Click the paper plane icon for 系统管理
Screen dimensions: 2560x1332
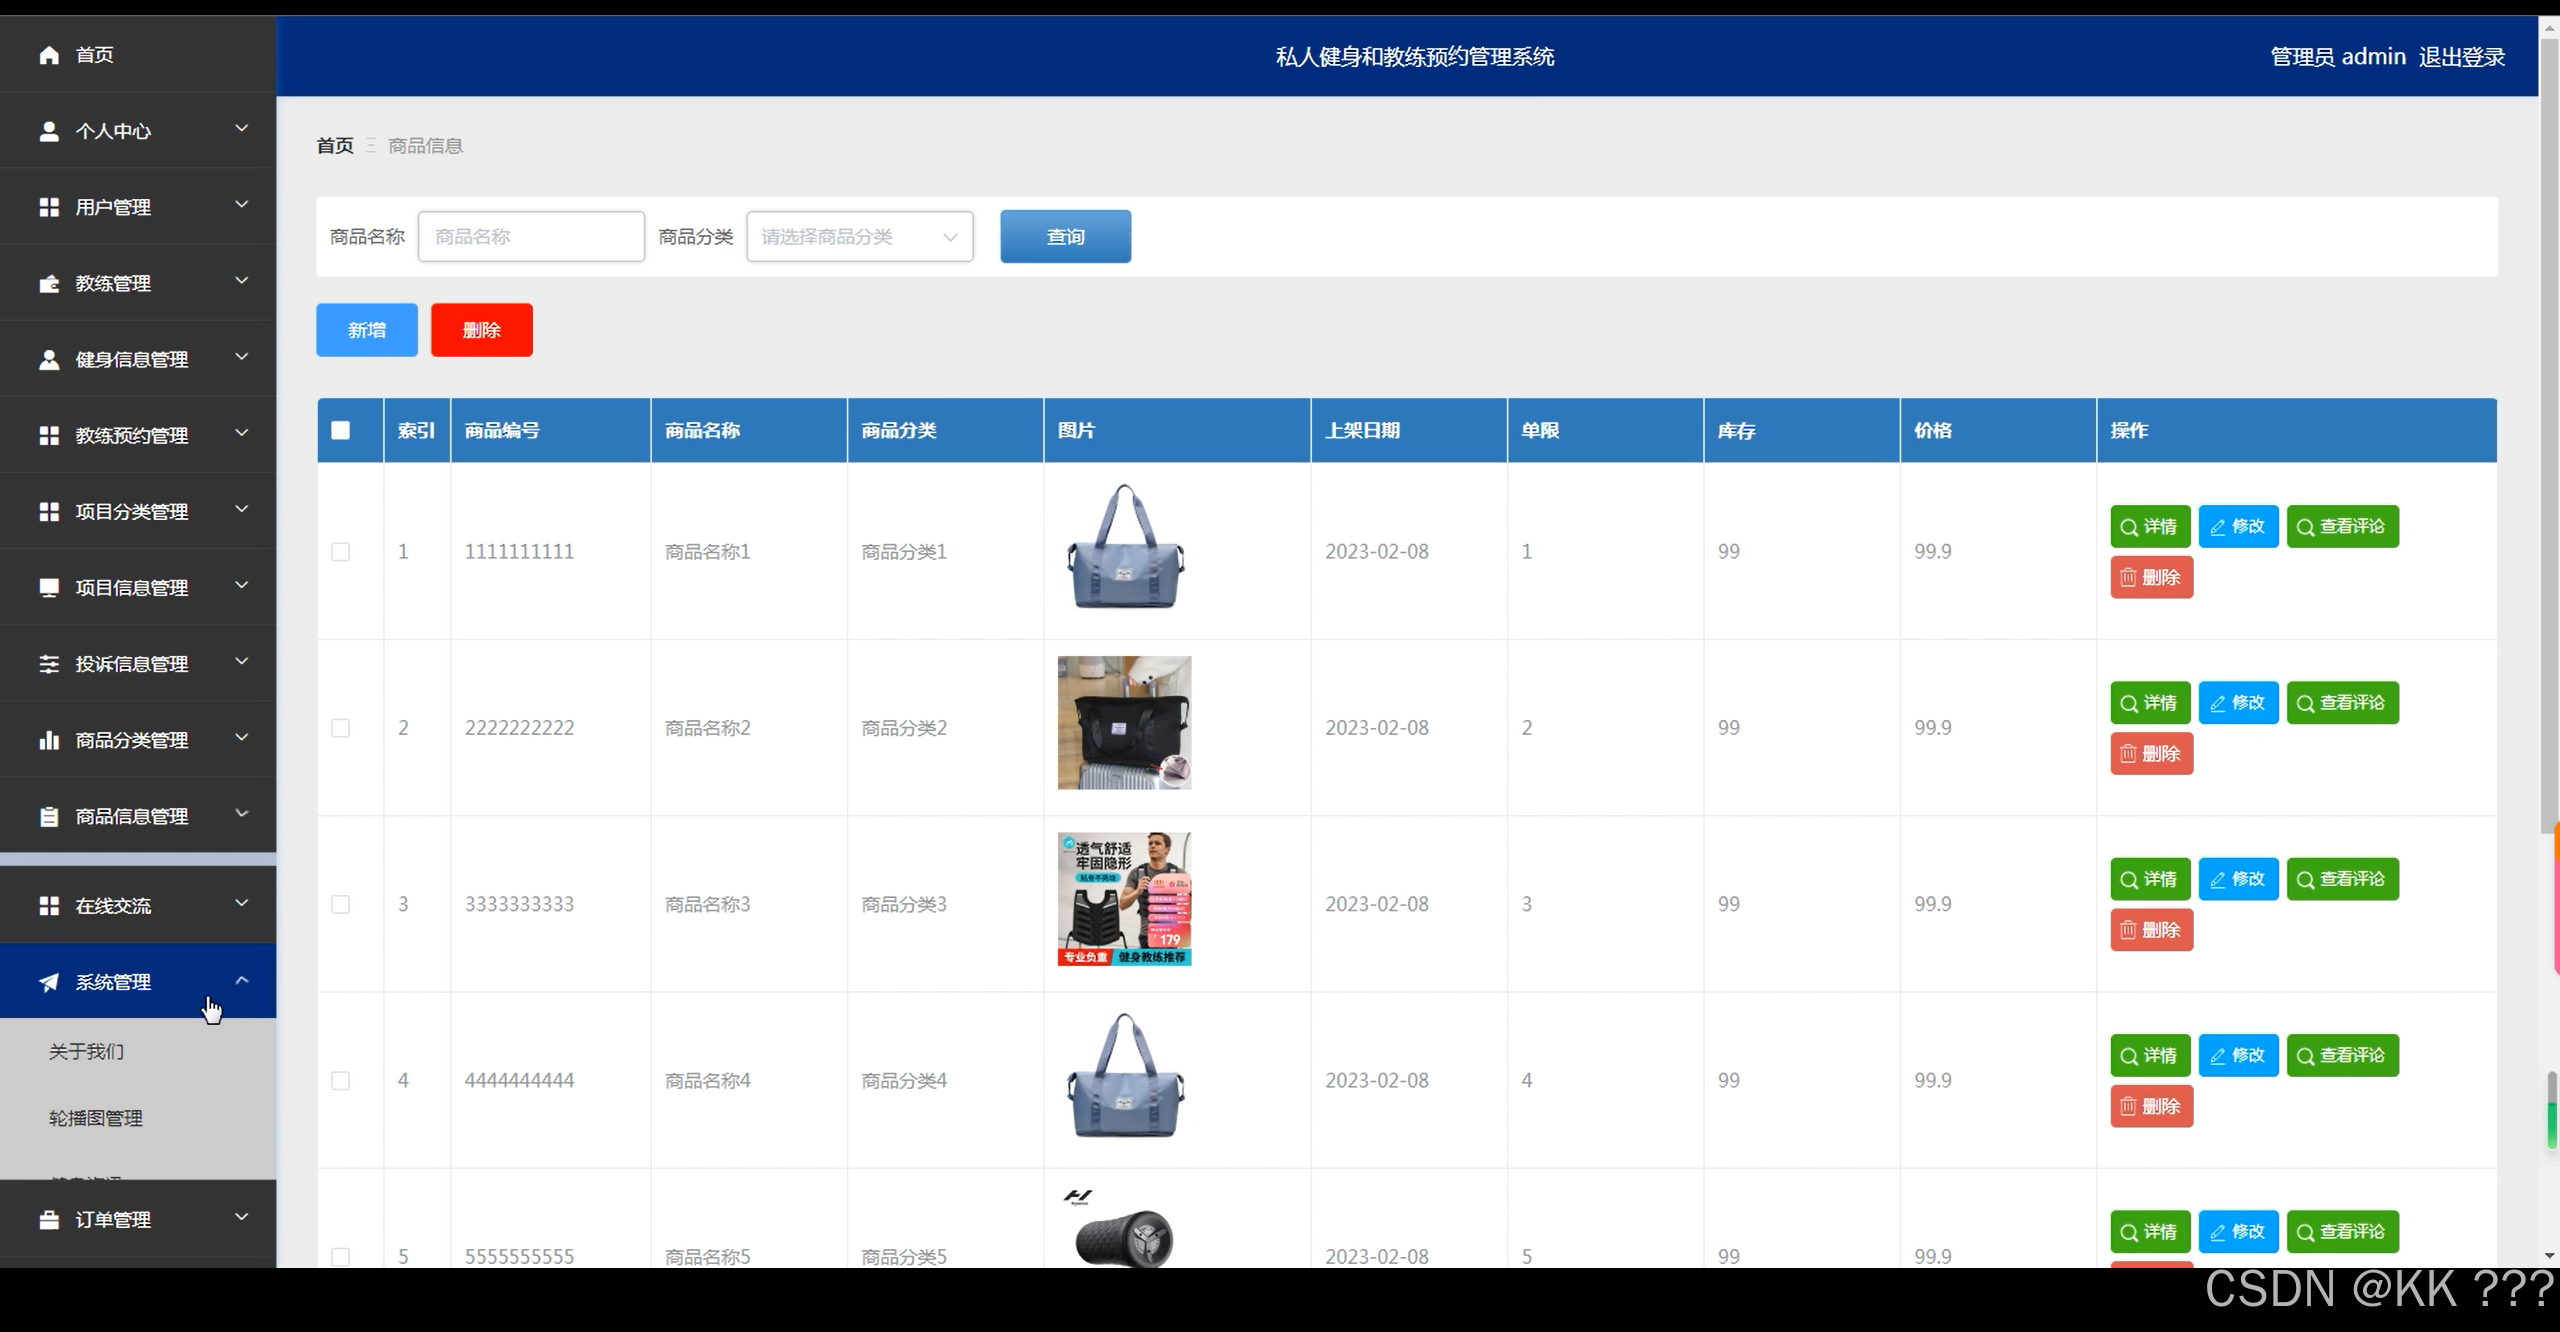pos(49,982)
